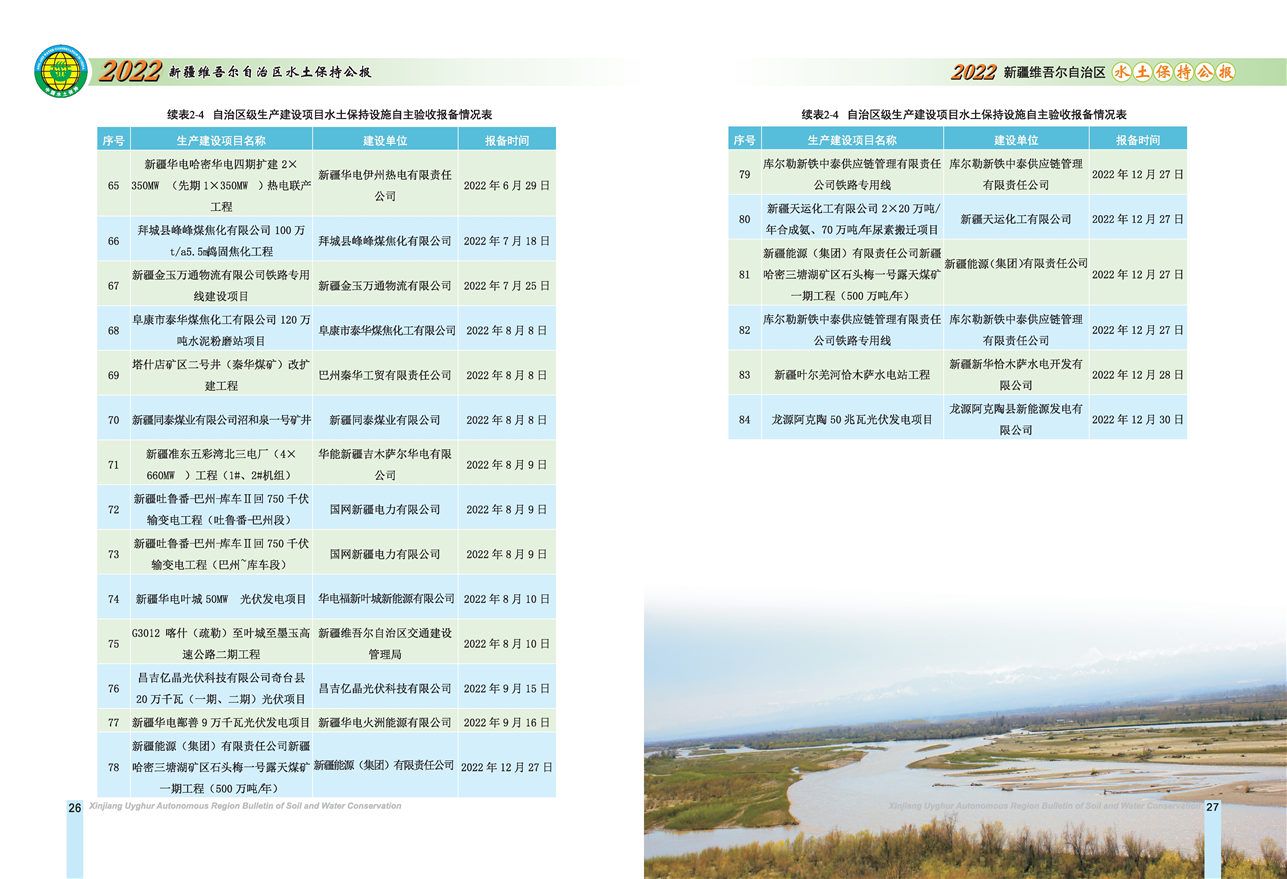1287x879 pixels.
Task: Click row 79 unit '库尔勒新铁中泰供应链管理有限责任公司'
Action: pos(1016,174)
